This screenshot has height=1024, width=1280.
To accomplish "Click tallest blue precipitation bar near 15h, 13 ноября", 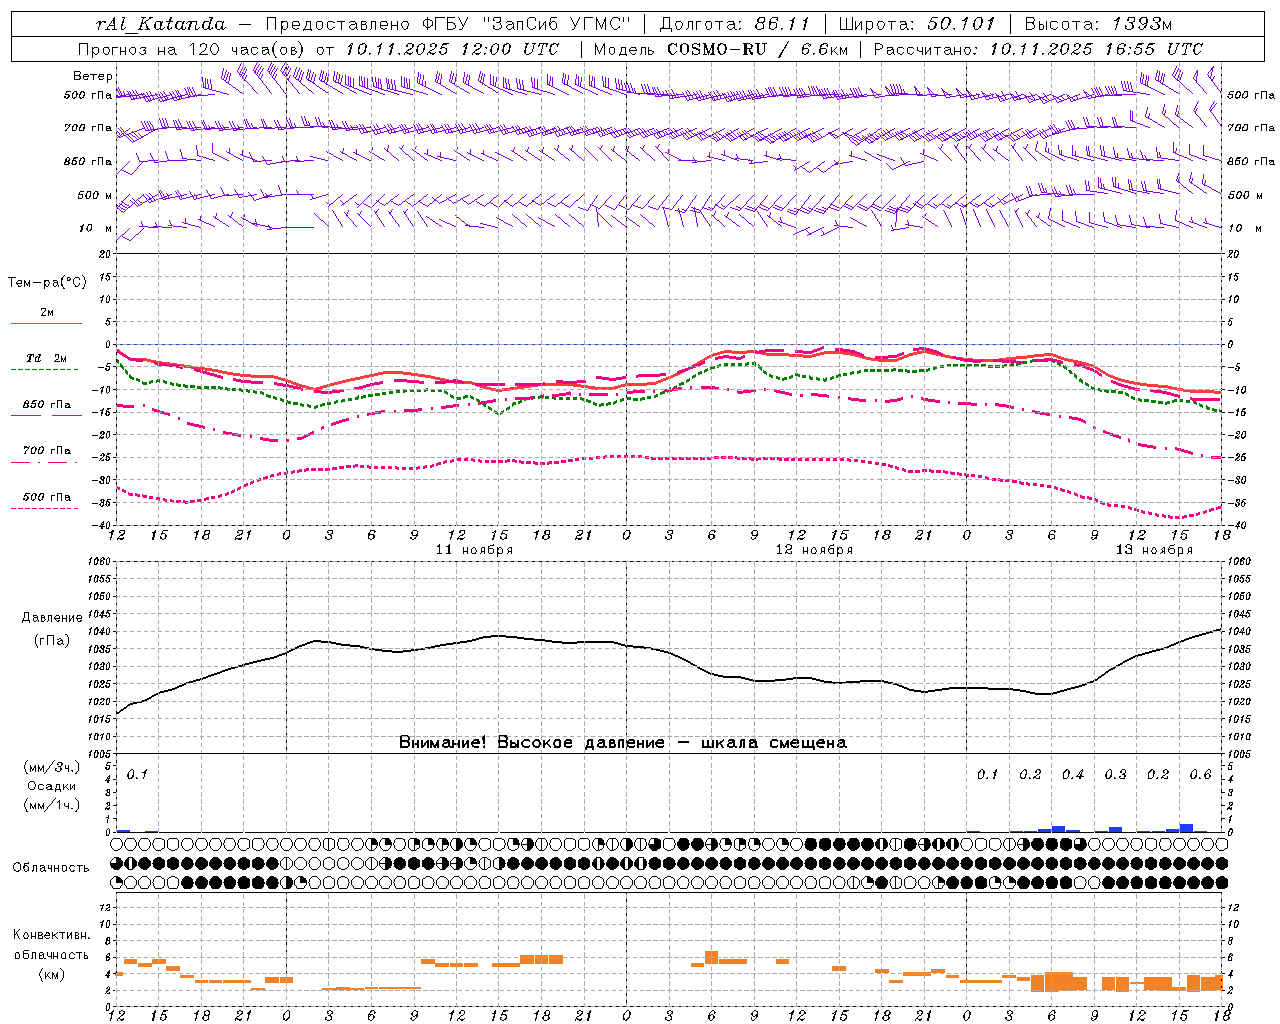I will coord(1186,828).
